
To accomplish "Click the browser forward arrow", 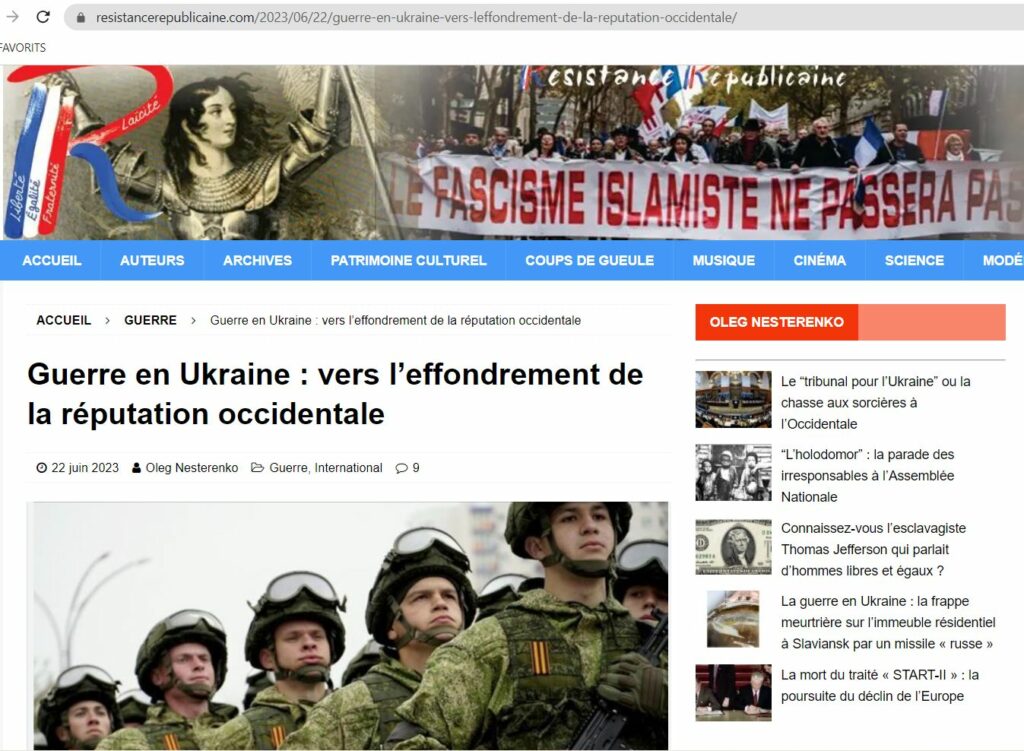I will [x=12, y=17].
